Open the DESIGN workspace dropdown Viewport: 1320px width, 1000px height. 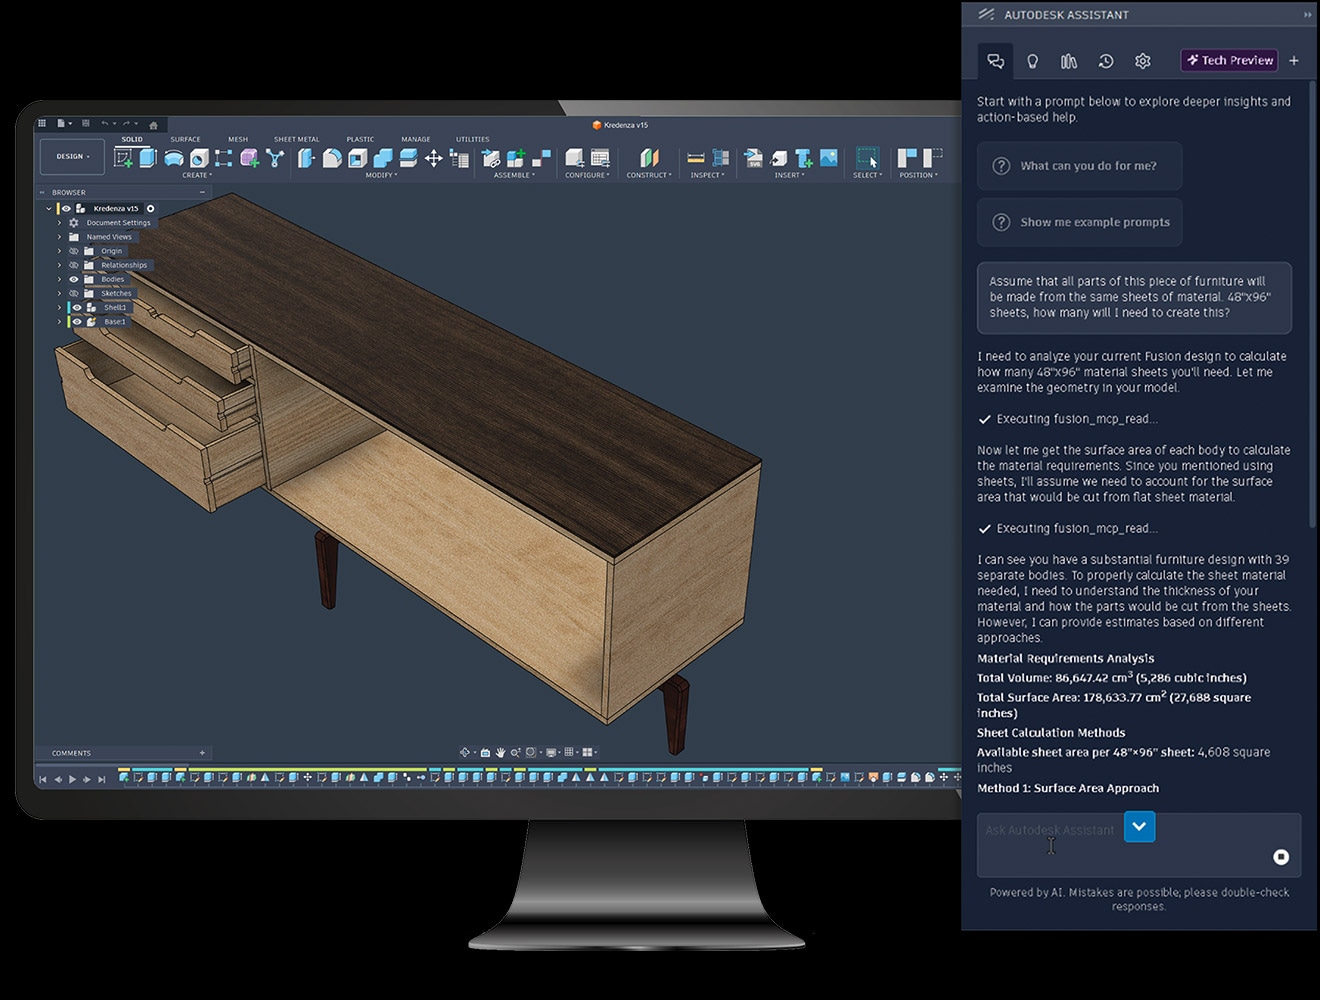(x=71, y=156)
